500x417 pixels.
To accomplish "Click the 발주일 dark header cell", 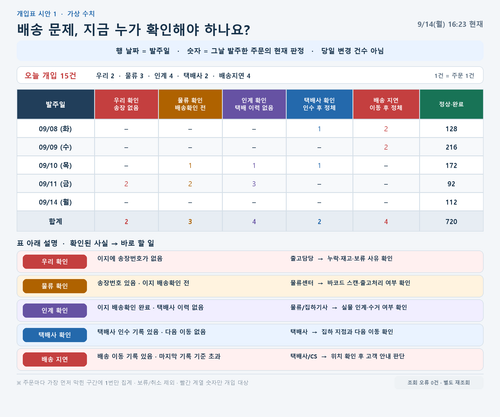I will pyautogui.click(x=56, y=104).
